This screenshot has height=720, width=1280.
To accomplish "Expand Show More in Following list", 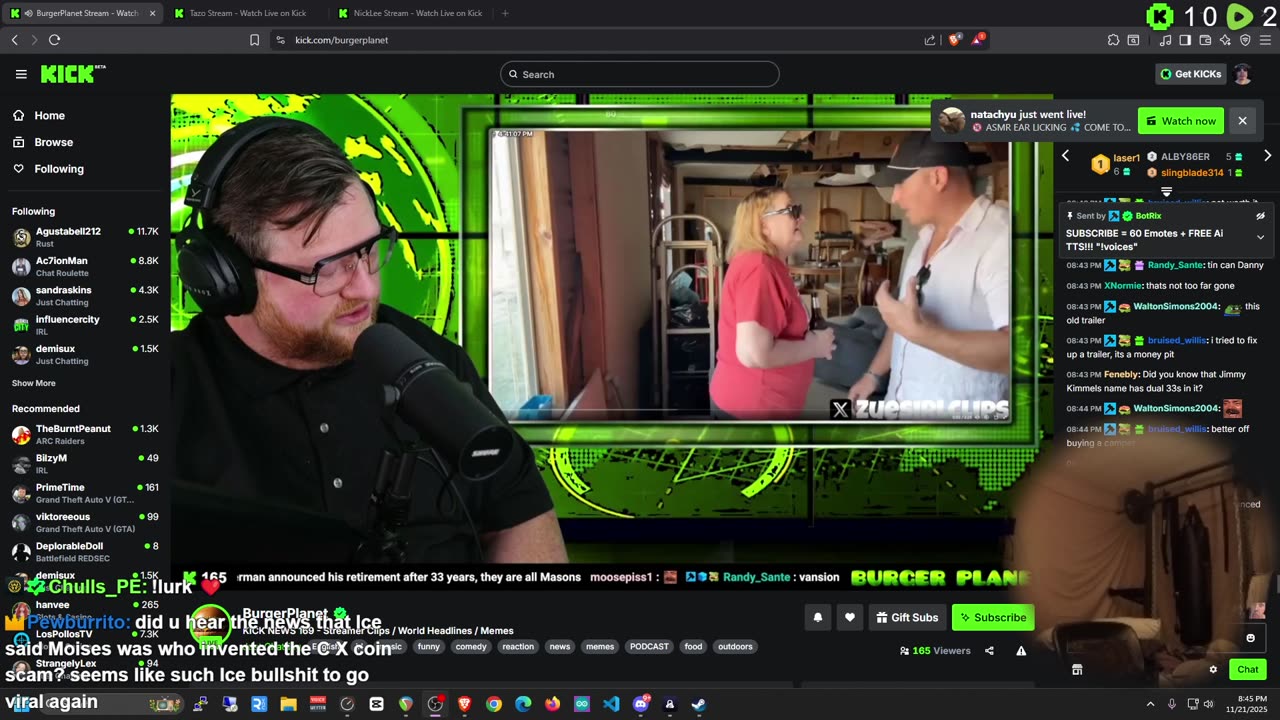I will tap(34, 383).
